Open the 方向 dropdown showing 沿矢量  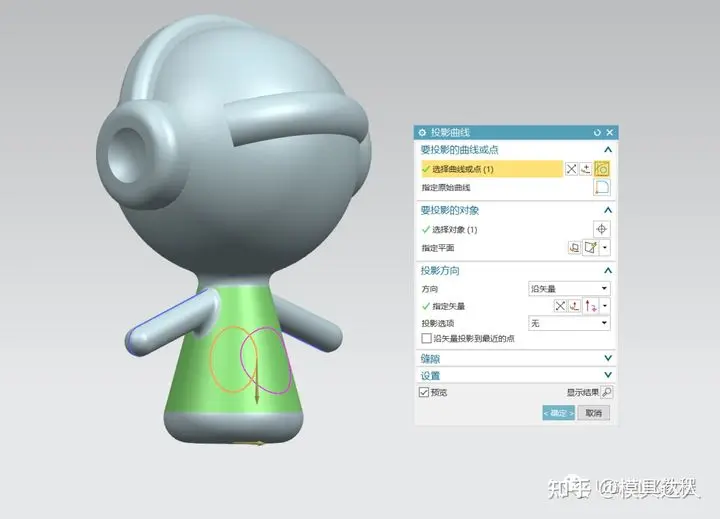pyautogui.click(x=569, y=288)
